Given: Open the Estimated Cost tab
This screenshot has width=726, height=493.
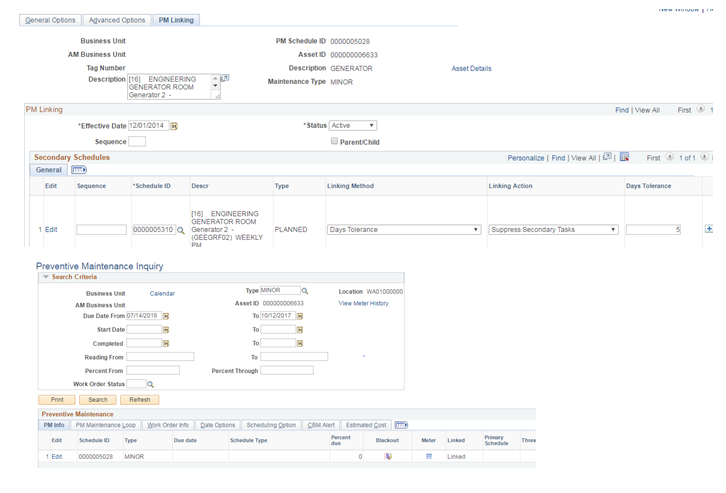Looking at the screenshot, I should [x=366, y=425].
